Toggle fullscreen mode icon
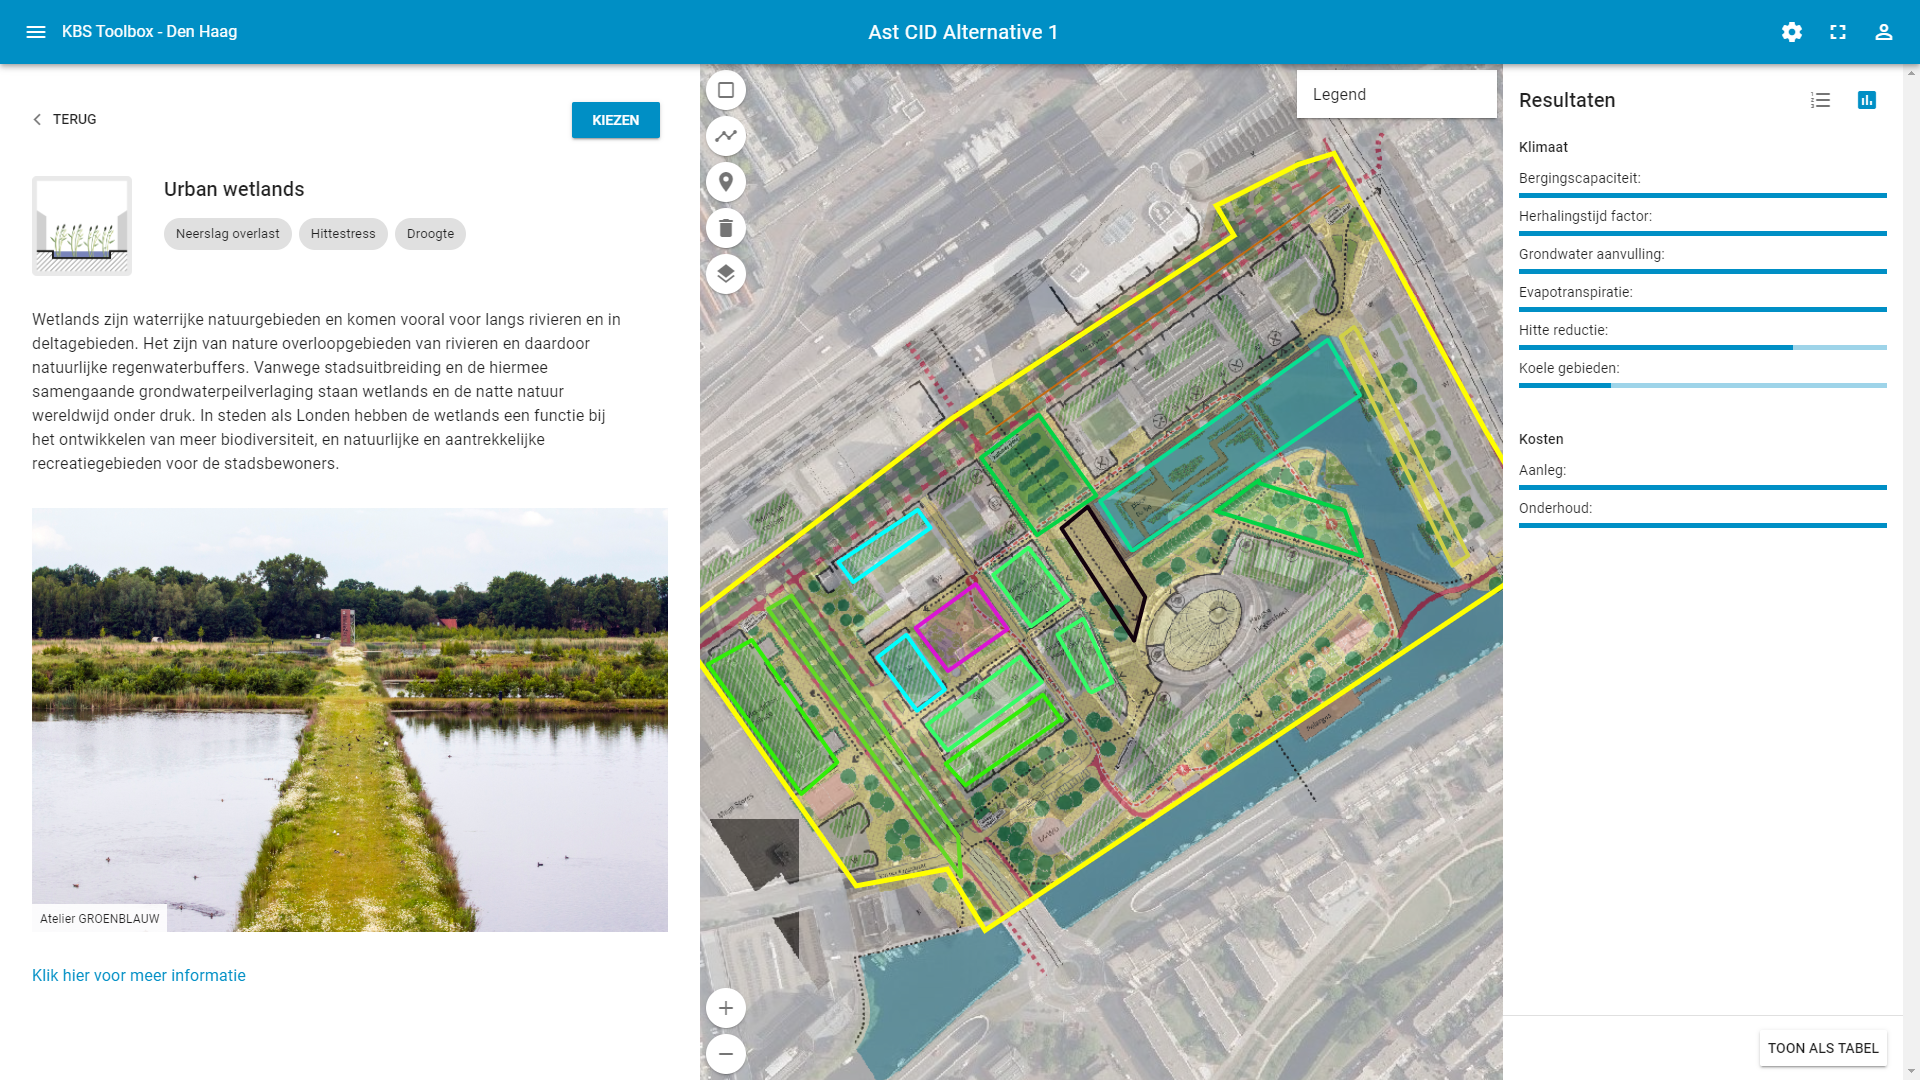This screenshot has width=1920, height=1080. point(1838,32)
